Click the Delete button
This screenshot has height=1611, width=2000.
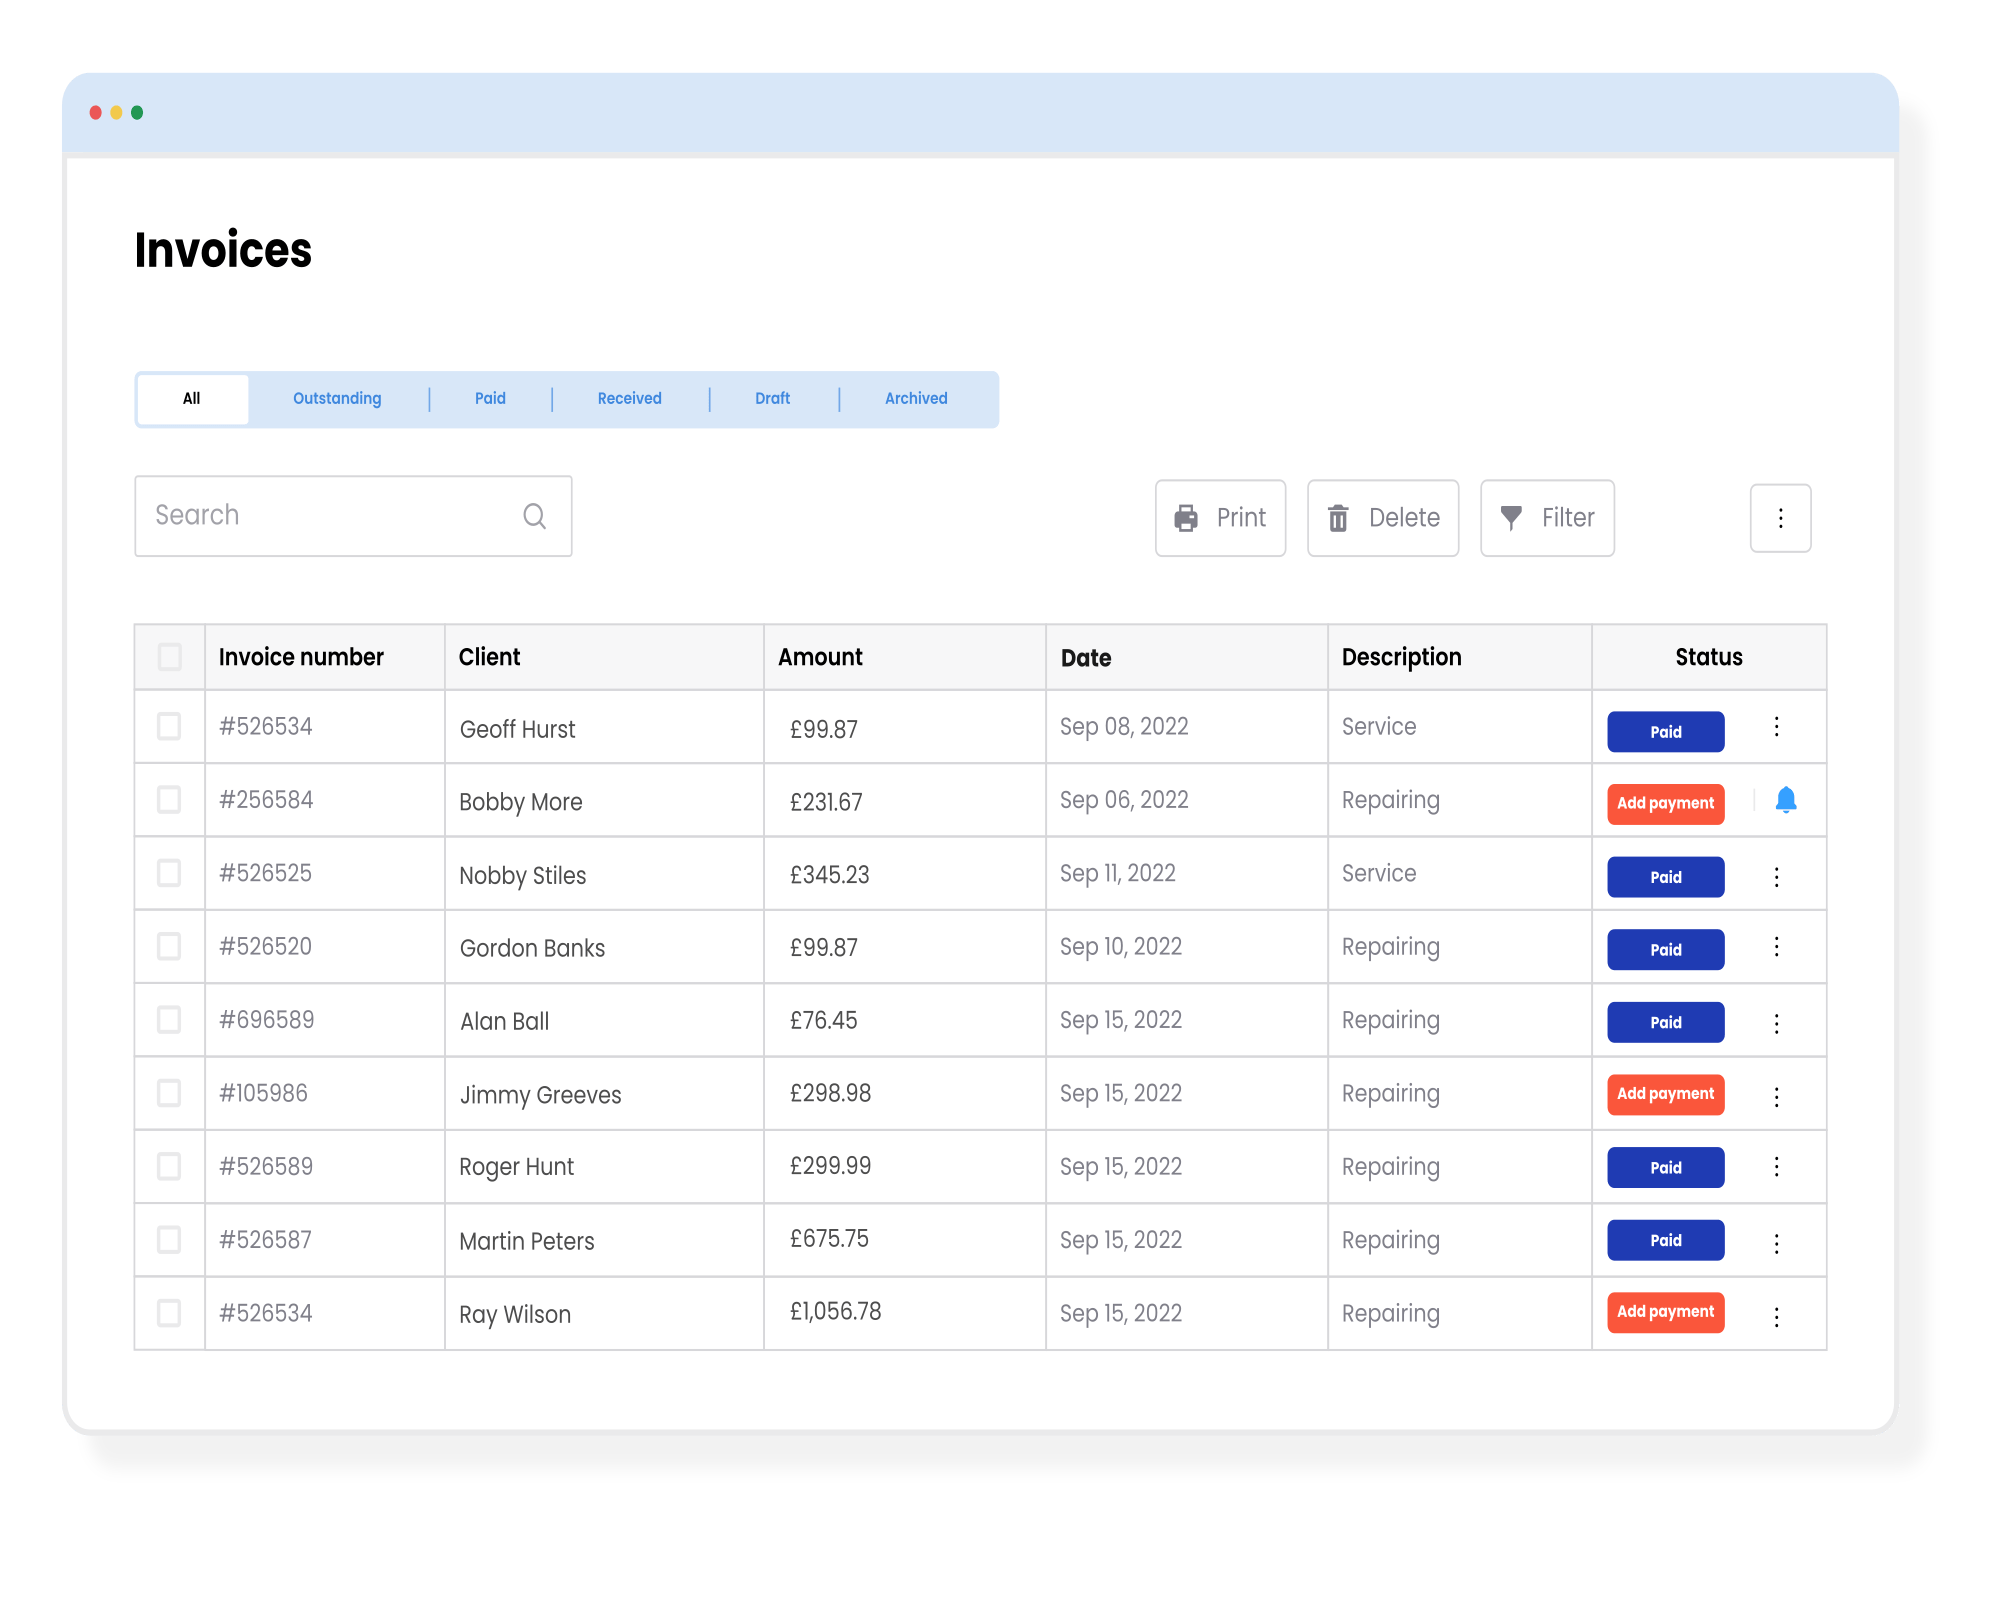(1382, 518)
